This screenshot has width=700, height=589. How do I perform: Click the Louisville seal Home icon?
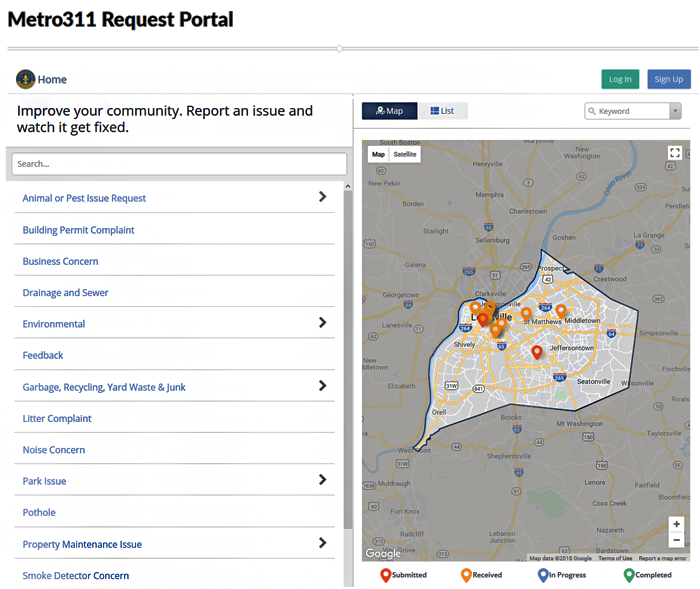25,79
